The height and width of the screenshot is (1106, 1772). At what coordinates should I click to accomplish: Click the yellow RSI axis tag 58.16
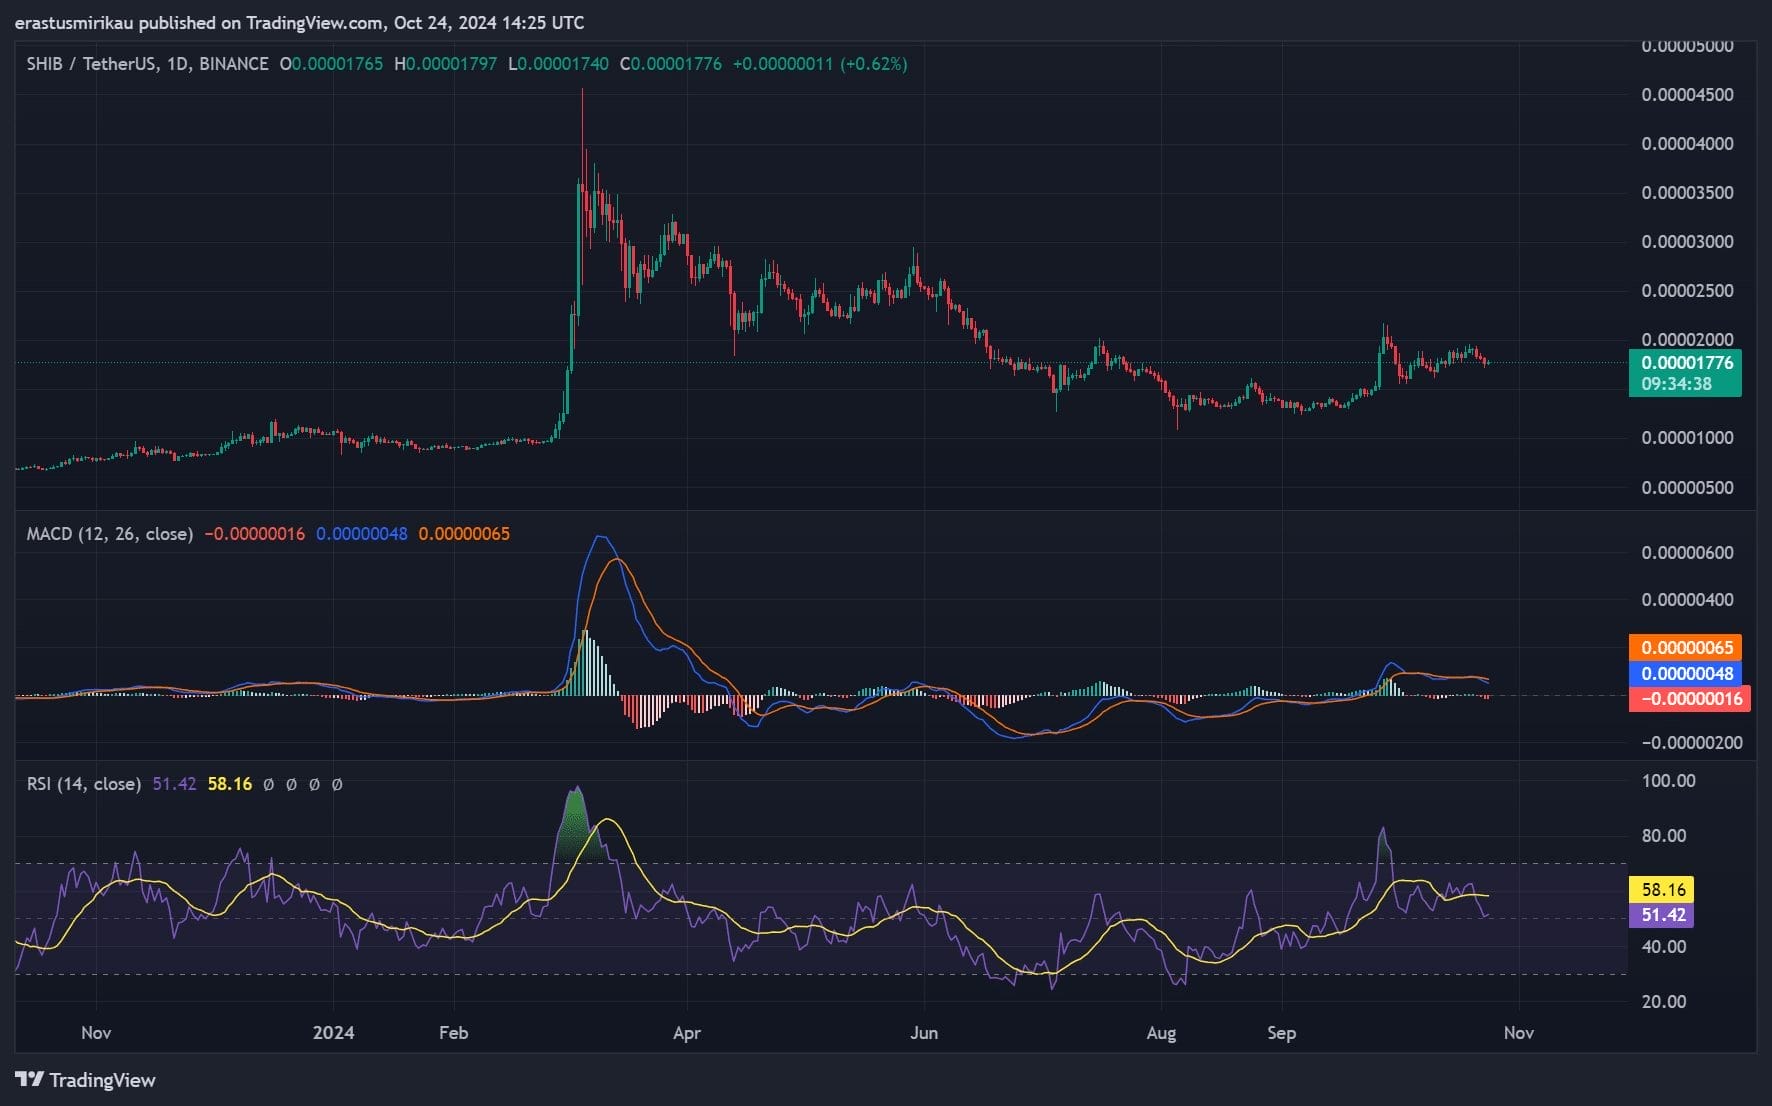[1663, 889]
